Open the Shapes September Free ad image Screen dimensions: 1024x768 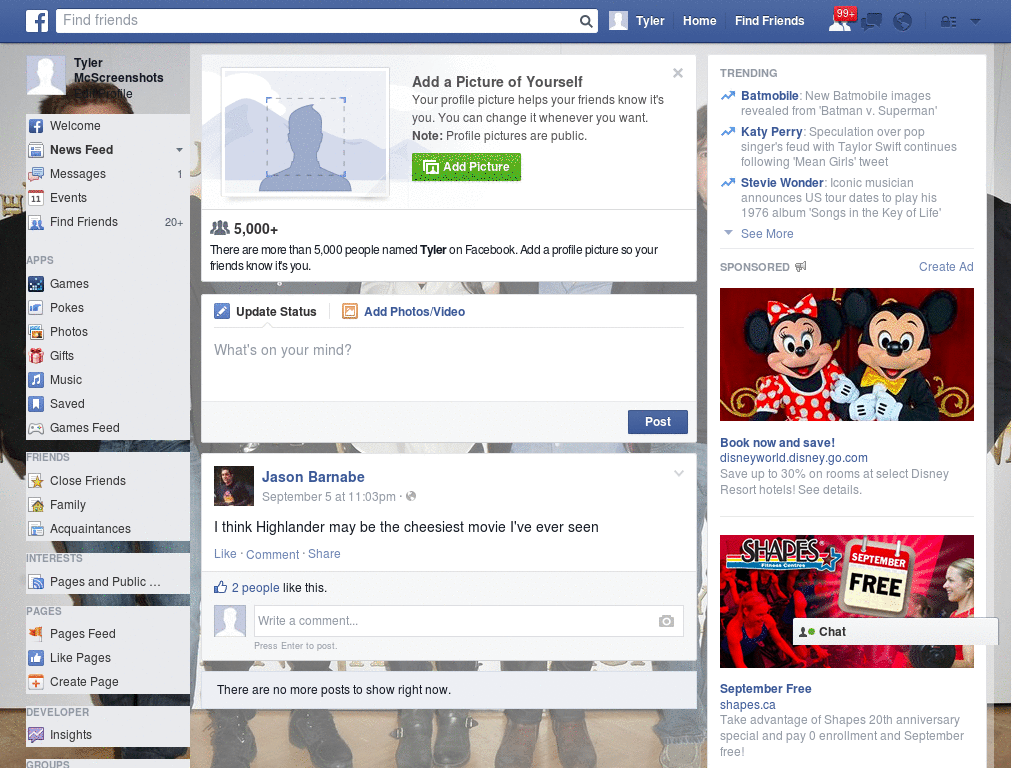(x=846, y=601)
